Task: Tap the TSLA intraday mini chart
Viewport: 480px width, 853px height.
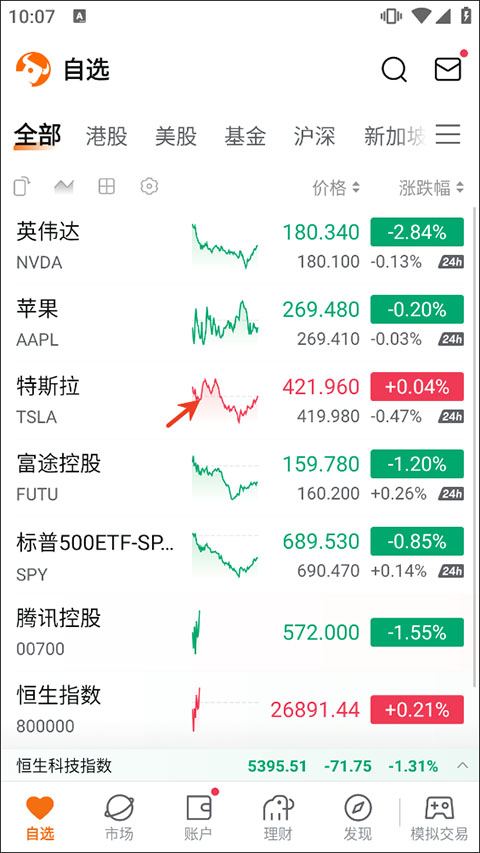Action: [225, 401]
